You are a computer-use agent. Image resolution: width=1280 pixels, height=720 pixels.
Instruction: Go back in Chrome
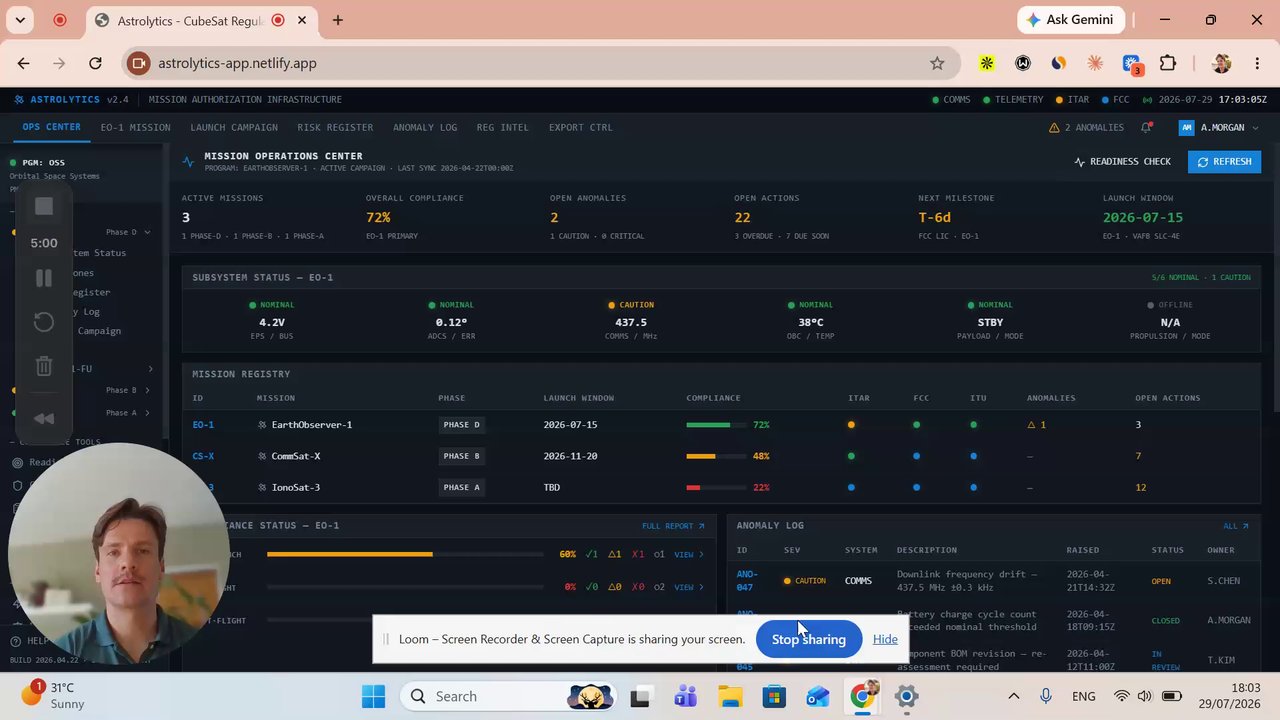coord(24,63)
